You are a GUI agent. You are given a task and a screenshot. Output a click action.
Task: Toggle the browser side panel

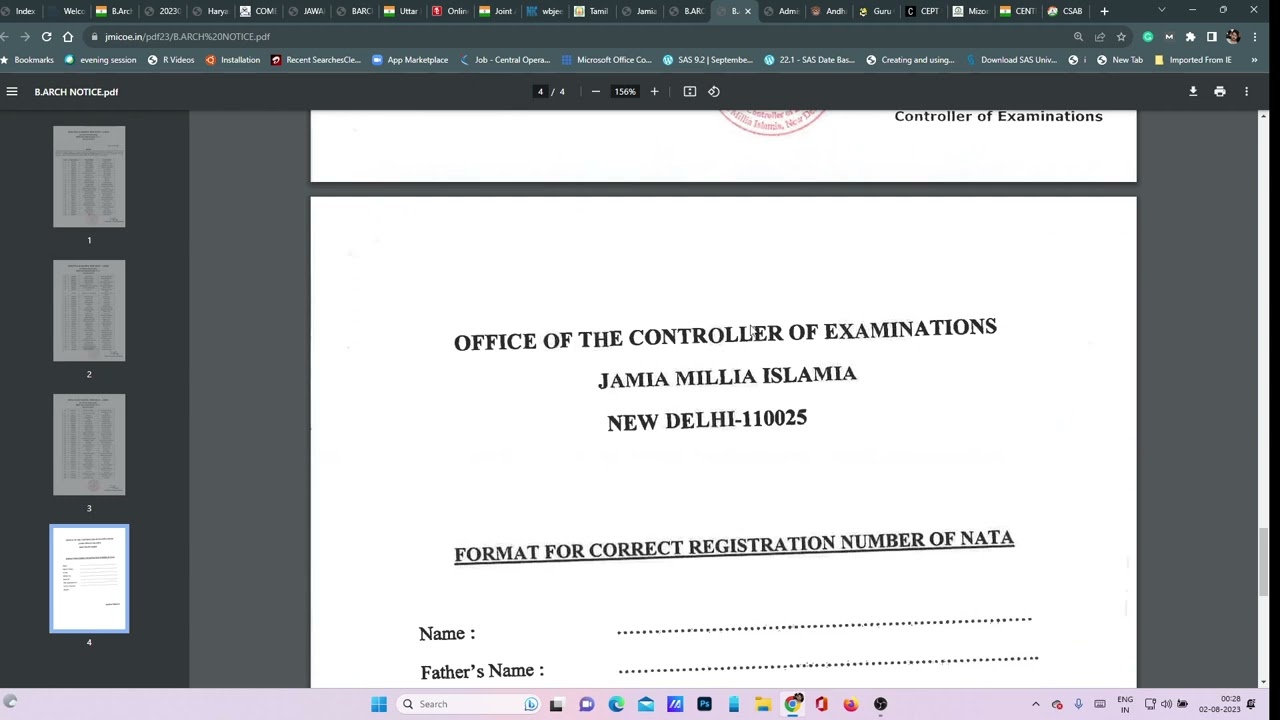point(1211,37)
